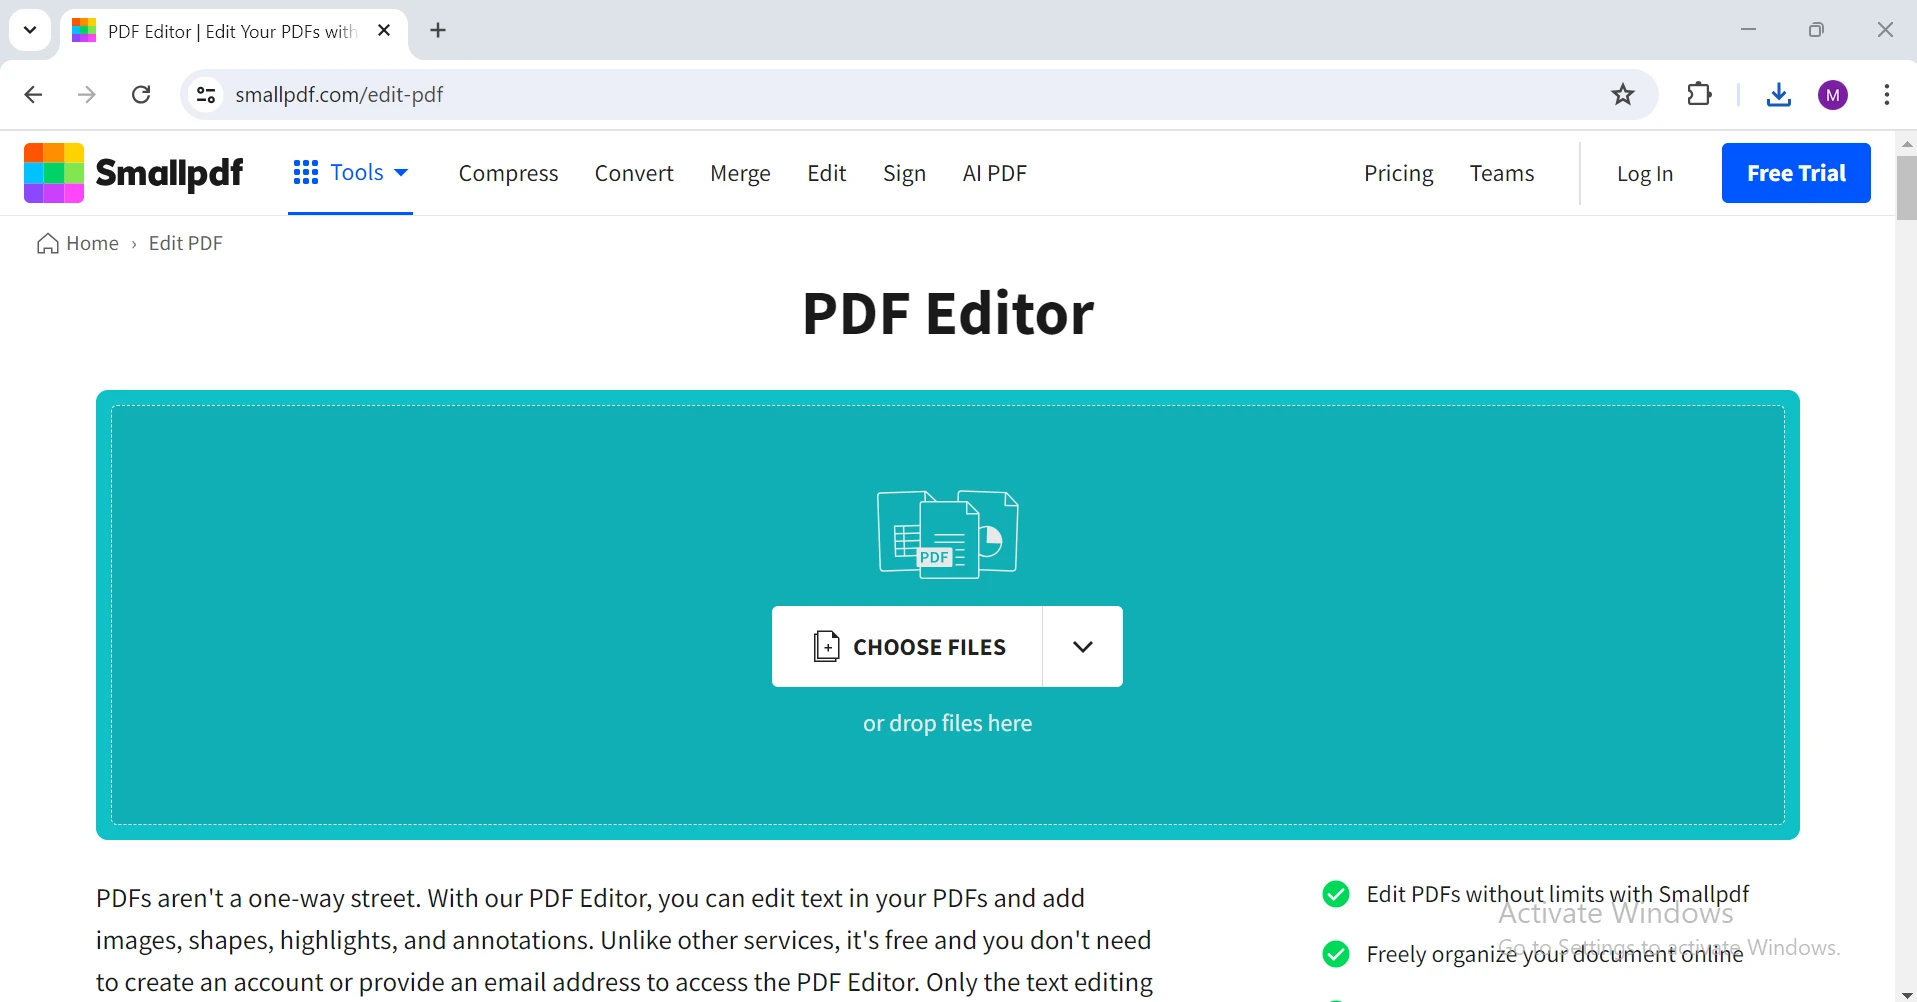Click the CHOOSE FILES button
The width and height of the screenshot is (1917, 1002).
pos(907,646)
